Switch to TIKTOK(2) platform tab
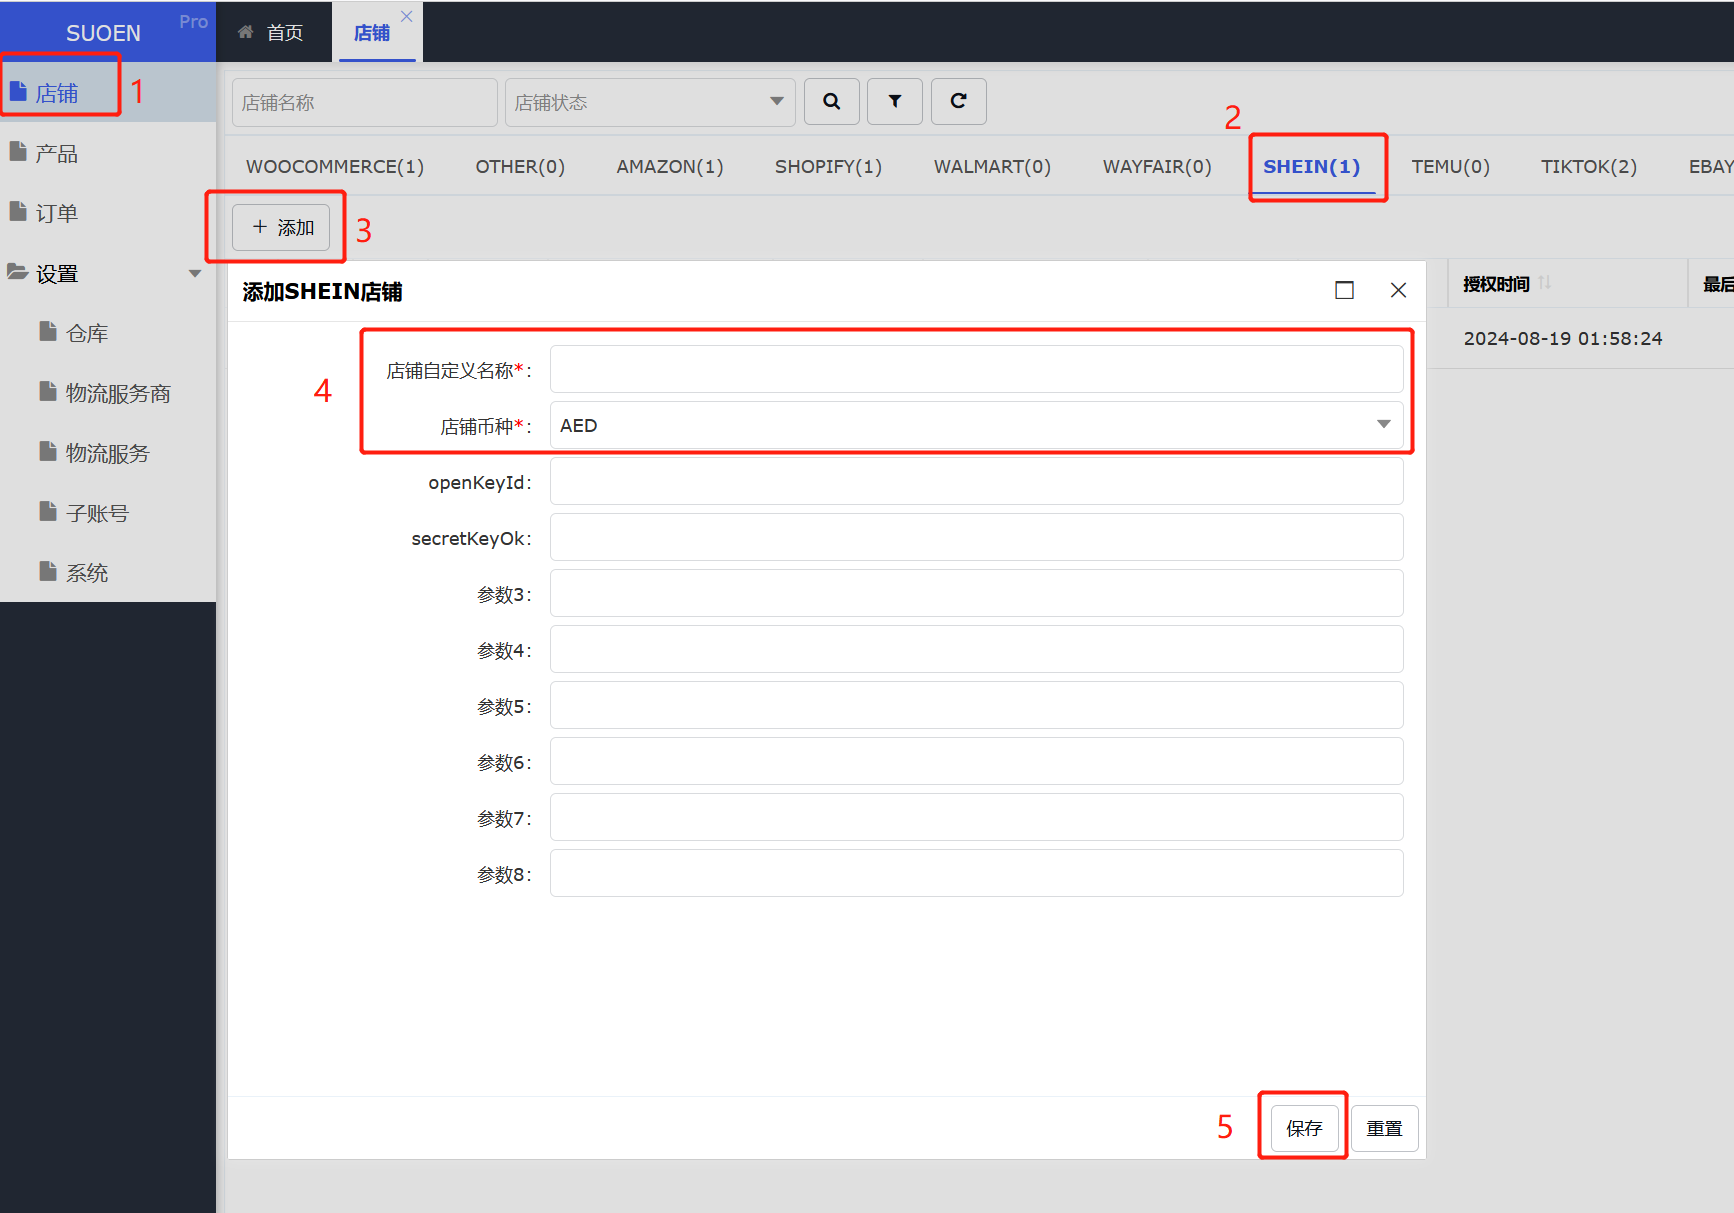The image size is (1734, 1213). point(1589,166)
